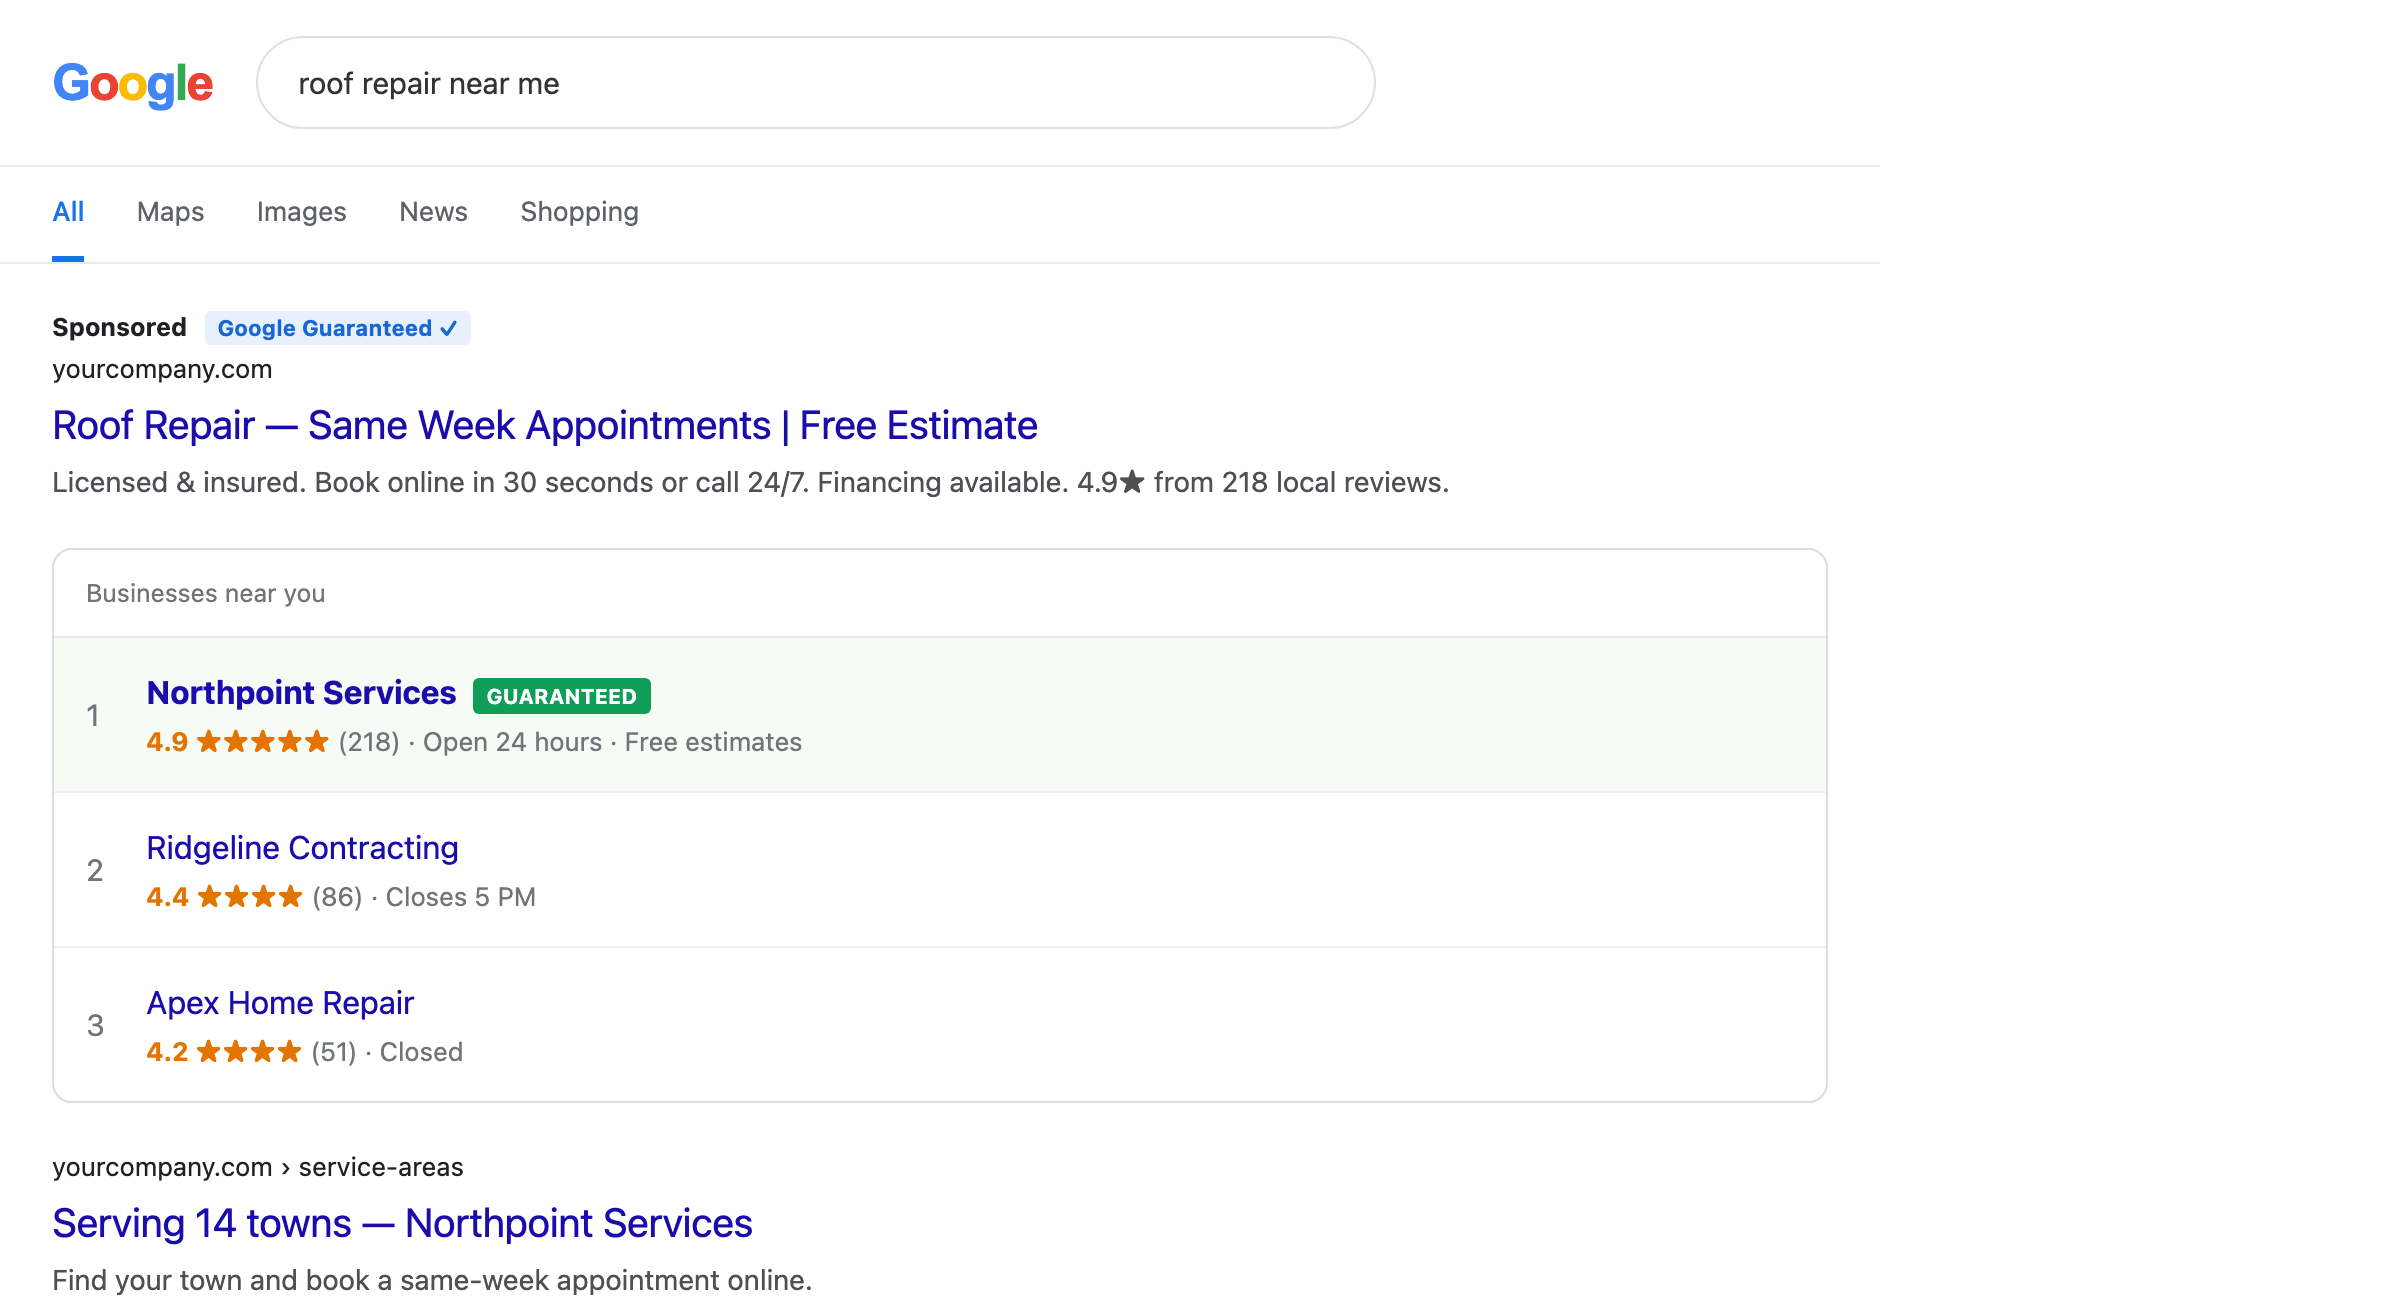Click Northpoint's (218) review count

369,742
